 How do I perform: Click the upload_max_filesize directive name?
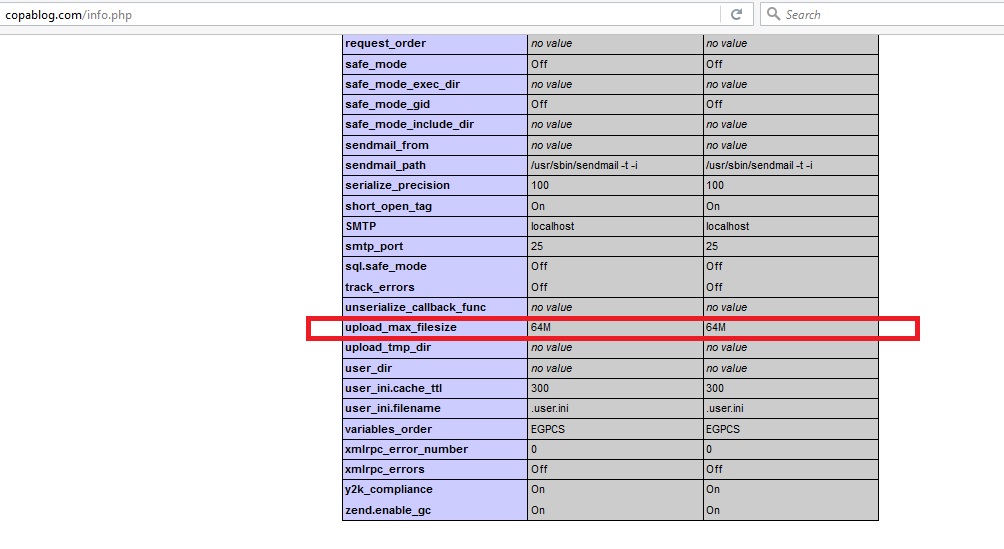coord(401,327)
